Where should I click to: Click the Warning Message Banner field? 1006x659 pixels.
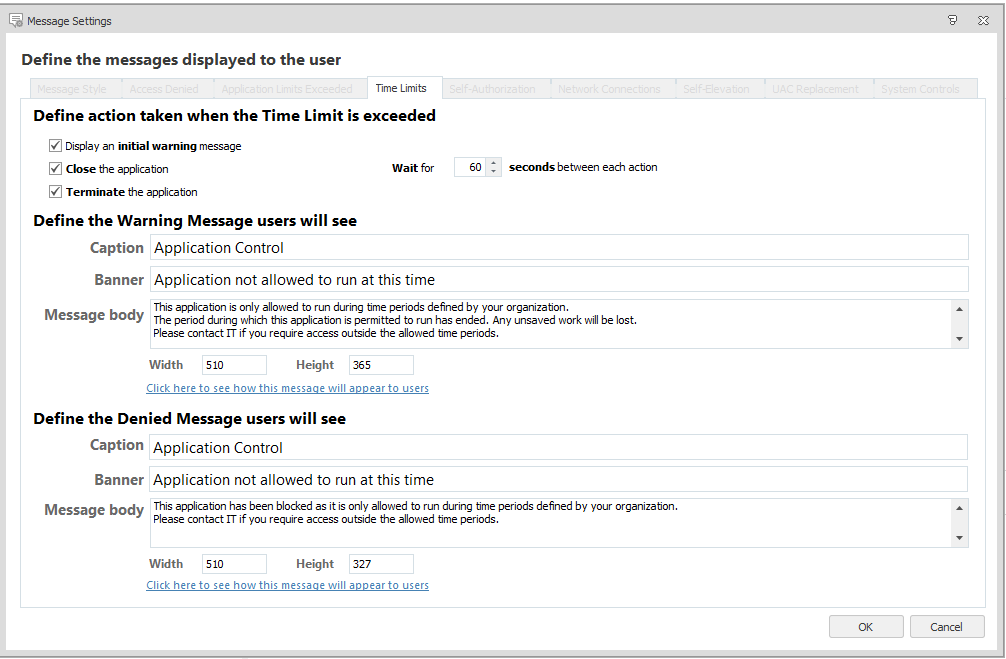coord(559,280)
